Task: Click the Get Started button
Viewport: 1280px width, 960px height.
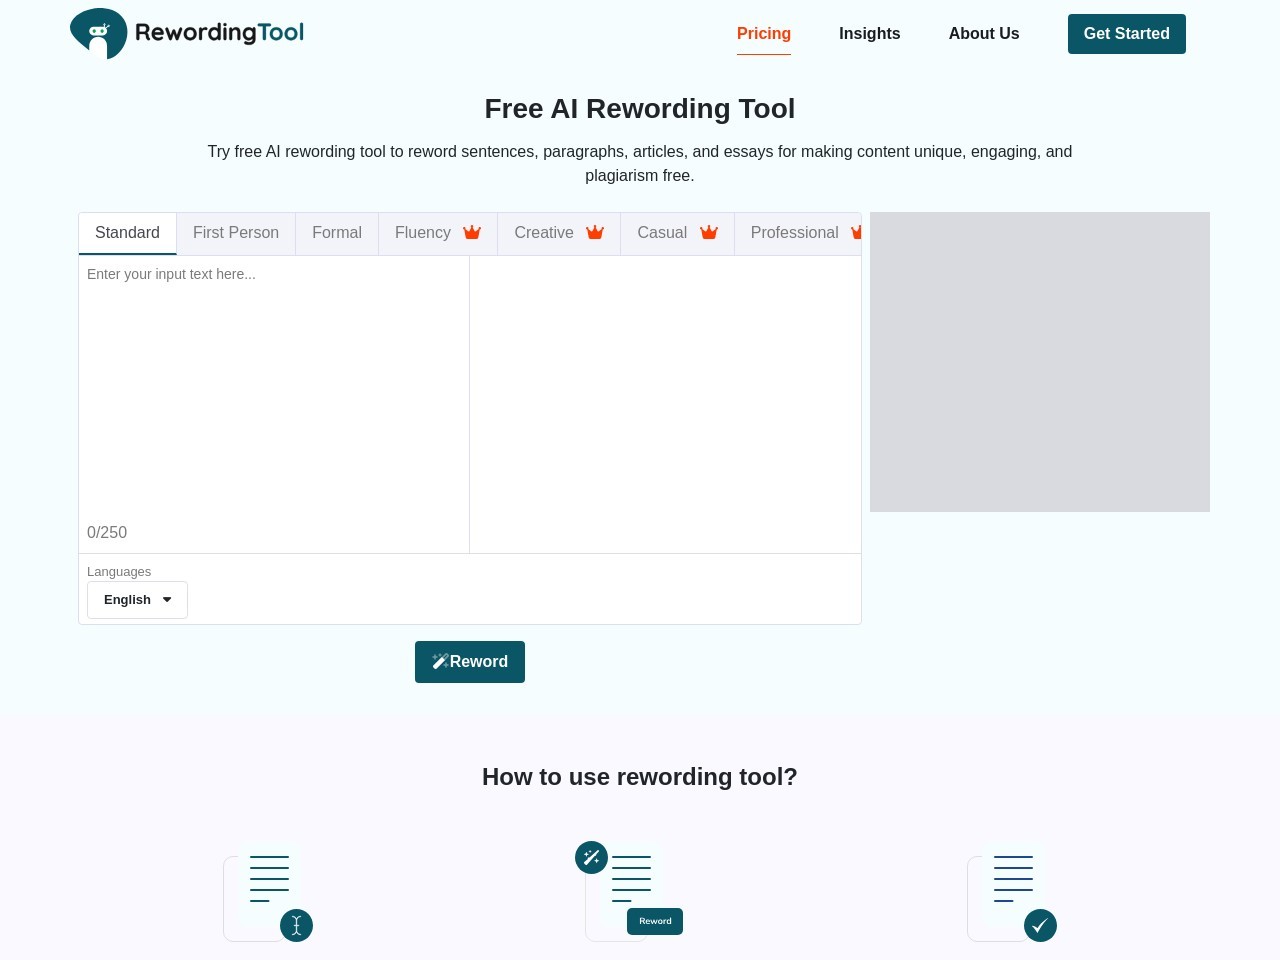Action: click(x=1127, y=34)
